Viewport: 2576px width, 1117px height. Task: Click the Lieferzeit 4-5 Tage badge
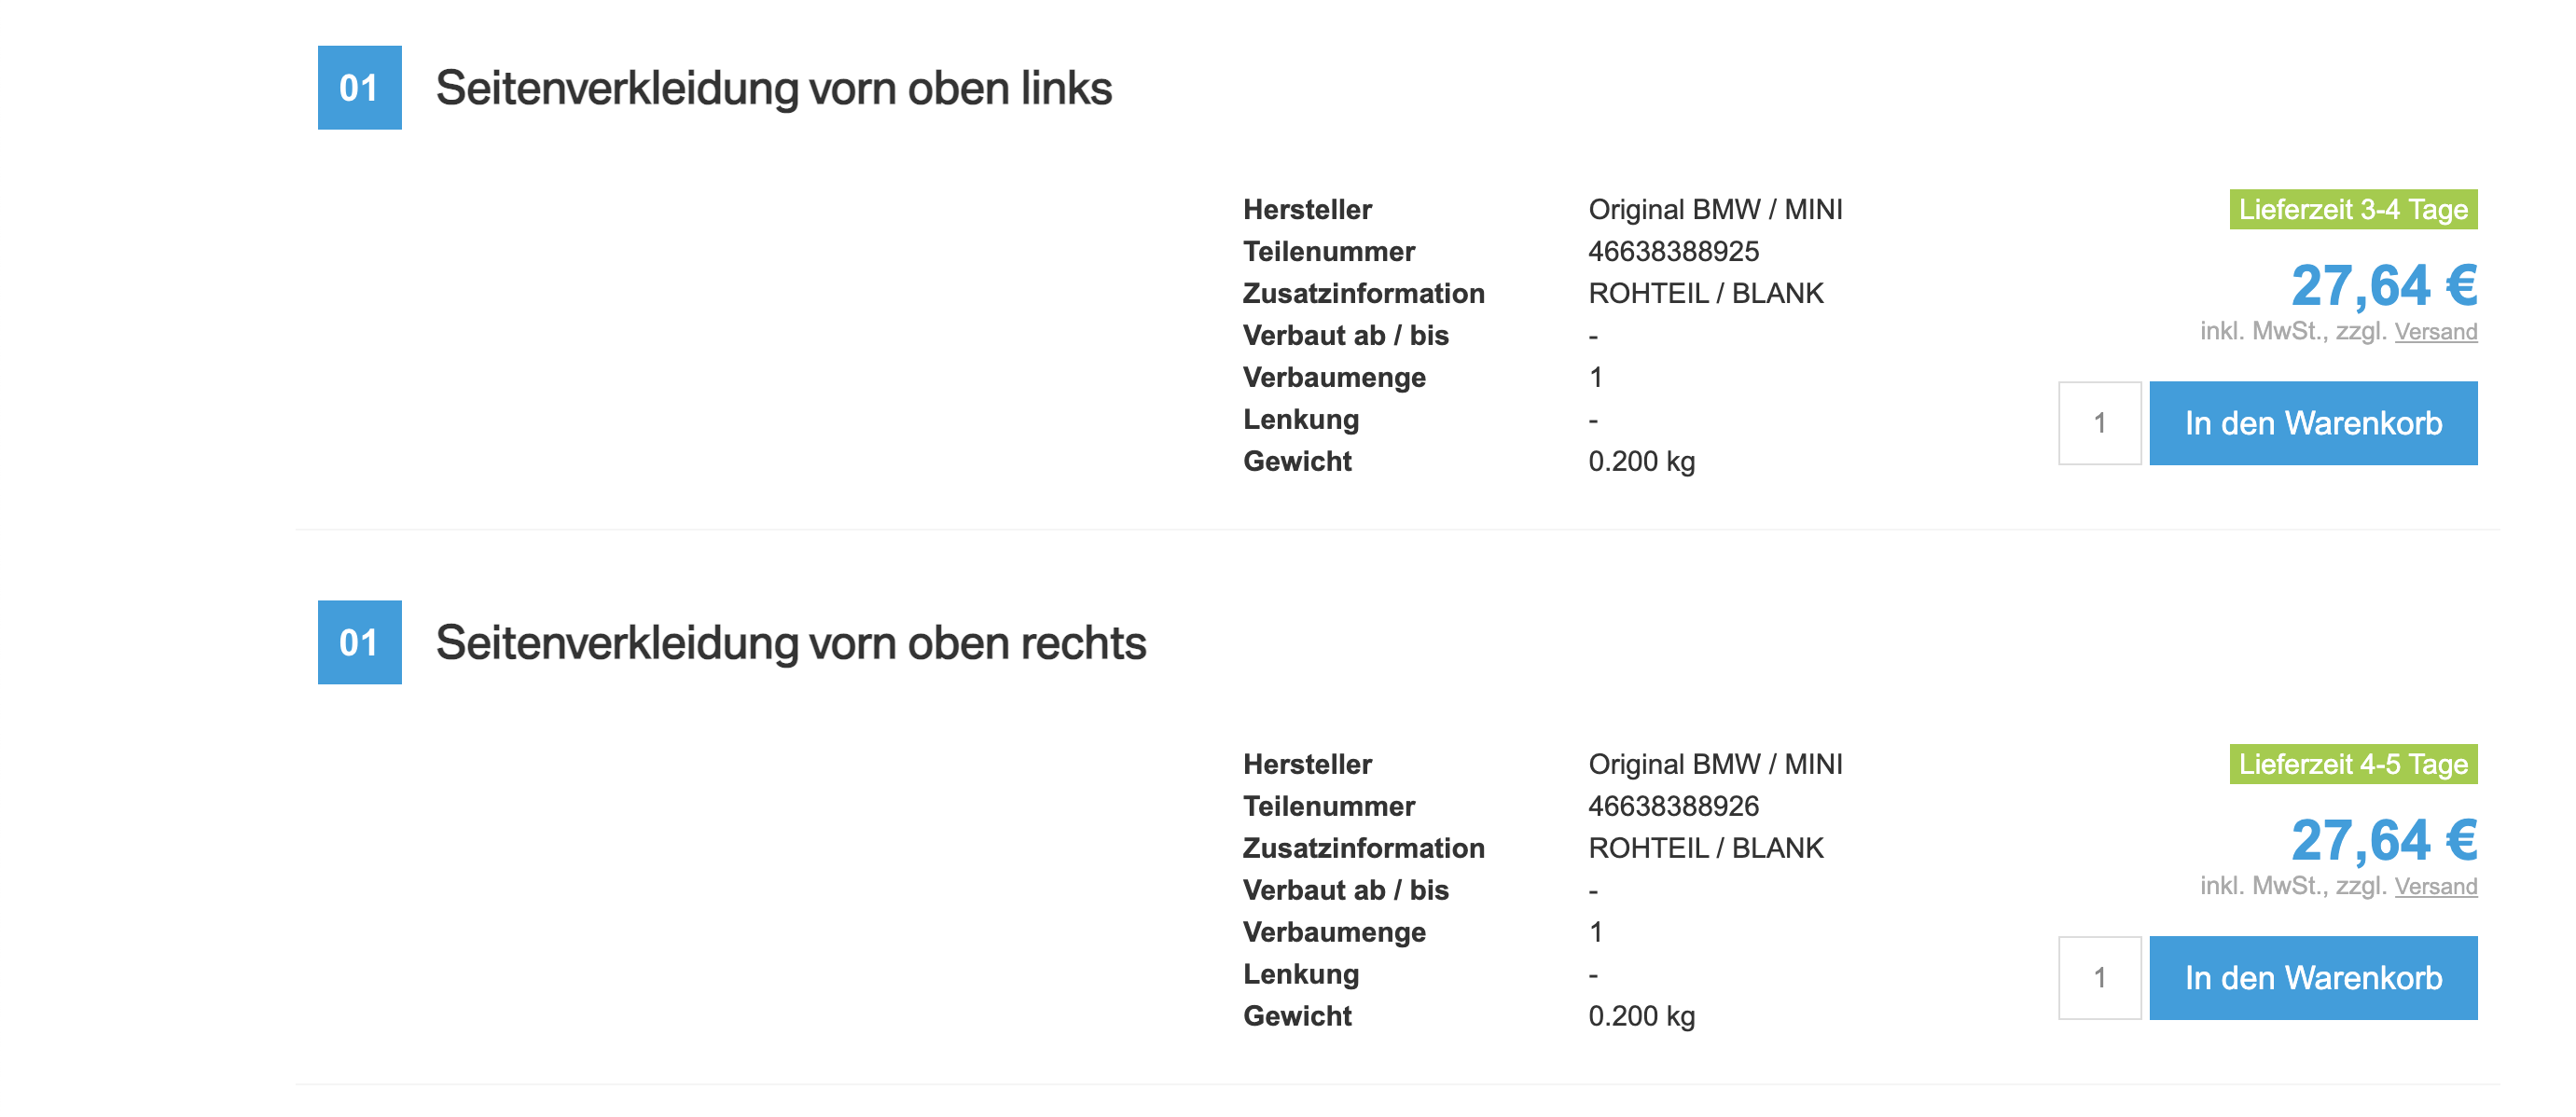click(2352, 764)
